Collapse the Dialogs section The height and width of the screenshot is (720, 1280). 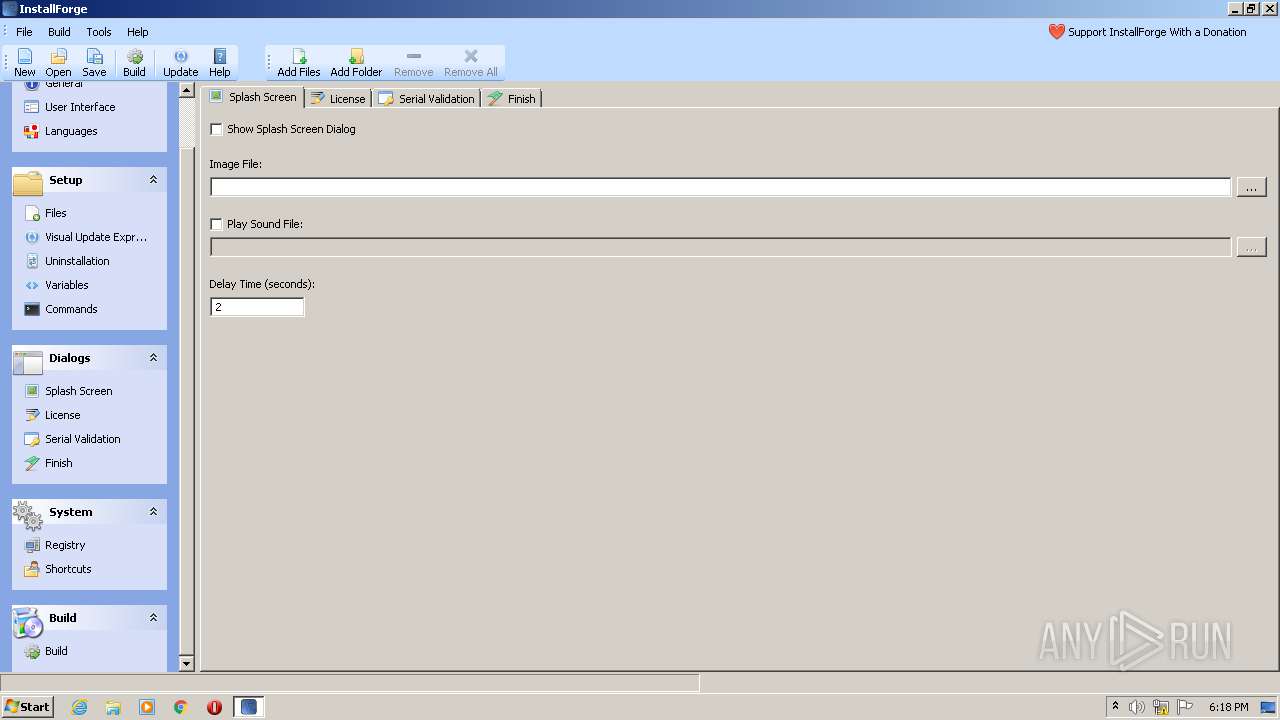coord(153,358)
